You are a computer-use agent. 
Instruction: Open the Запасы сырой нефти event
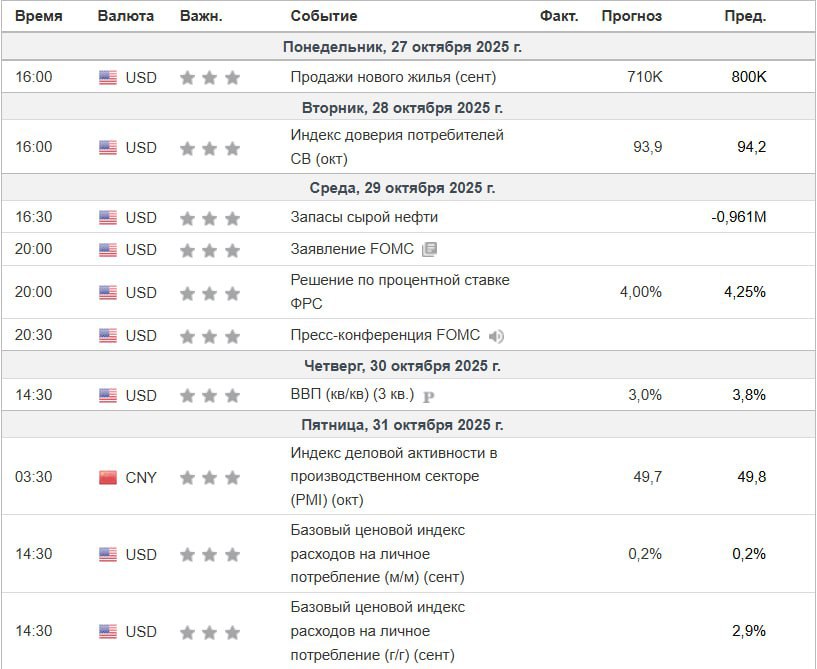[364, 217]
